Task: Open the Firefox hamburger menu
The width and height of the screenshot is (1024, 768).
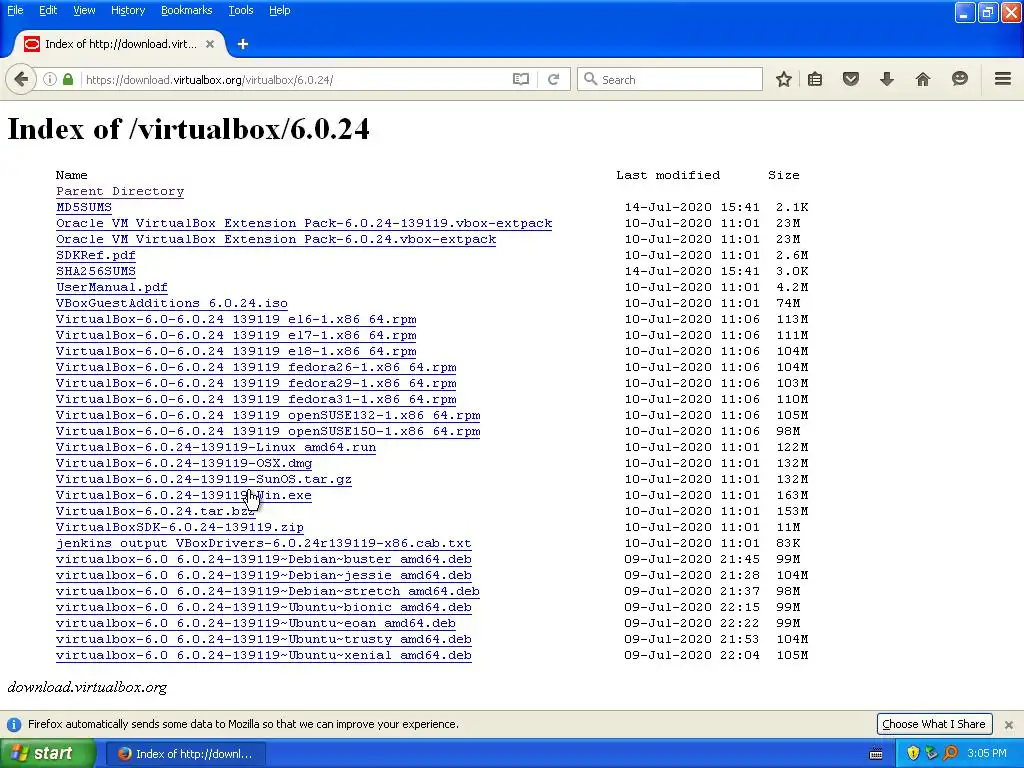Action: coord(1003,79)
